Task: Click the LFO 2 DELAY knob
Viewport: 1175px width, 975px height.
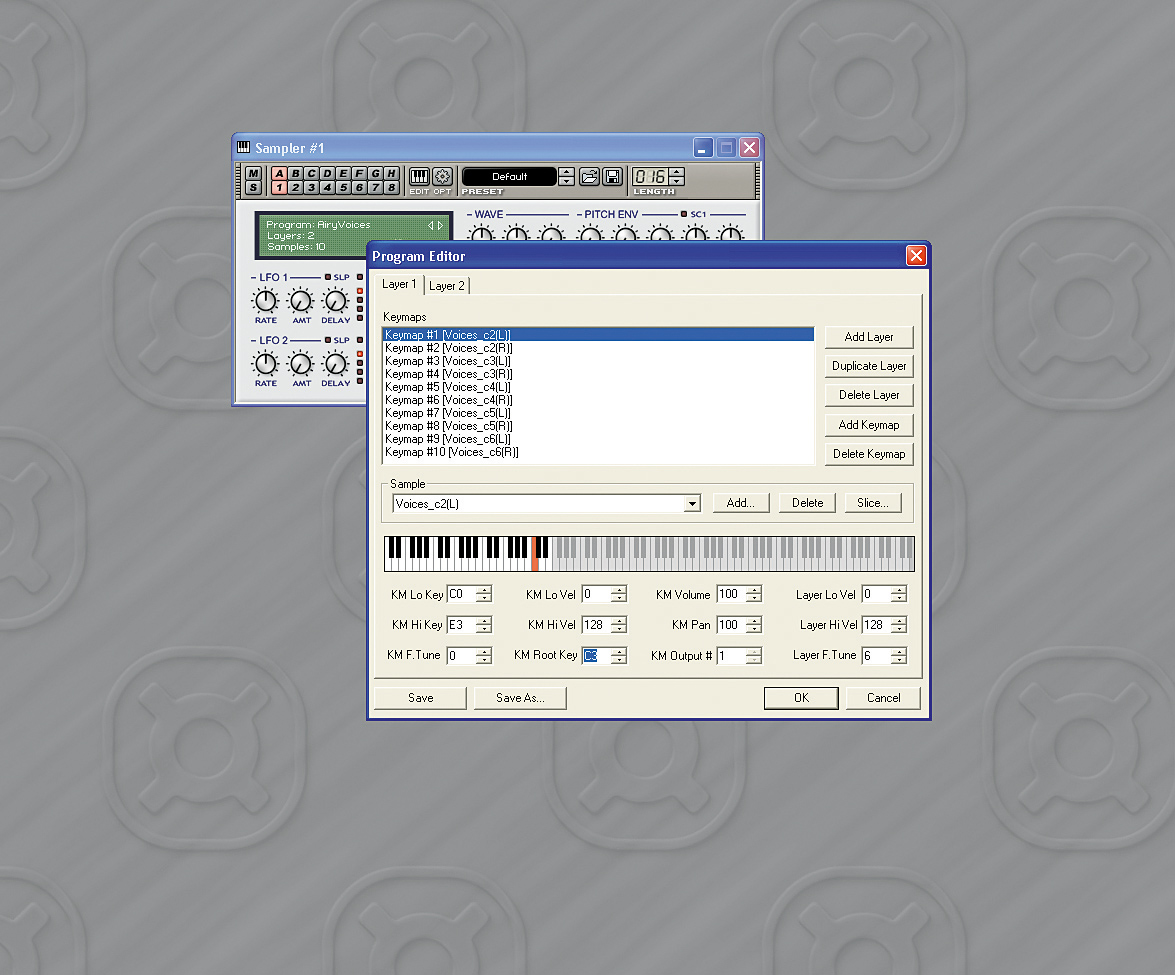Action: [x=335, y=364]
